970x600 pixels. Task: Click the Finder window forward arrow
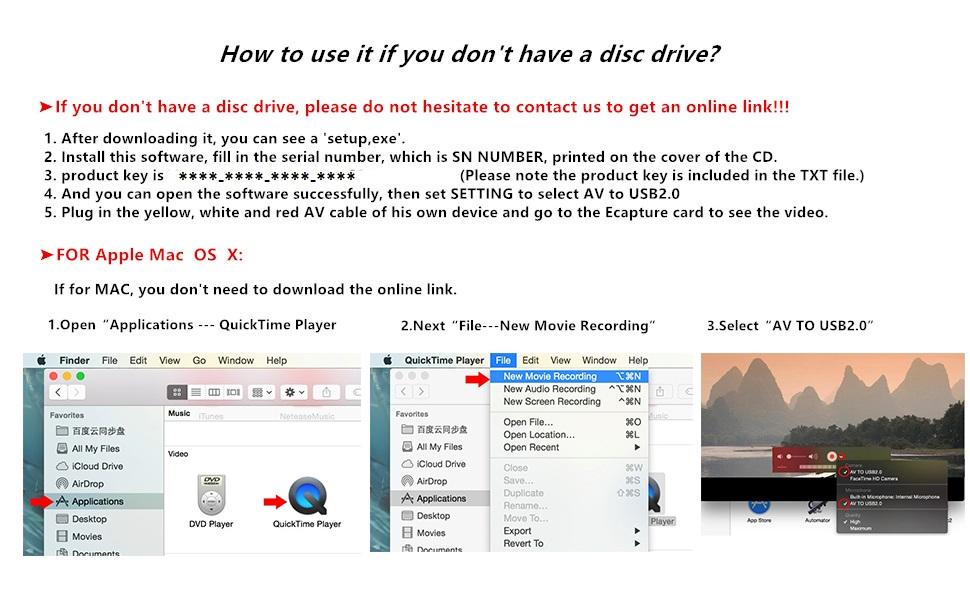click(76, 392)
